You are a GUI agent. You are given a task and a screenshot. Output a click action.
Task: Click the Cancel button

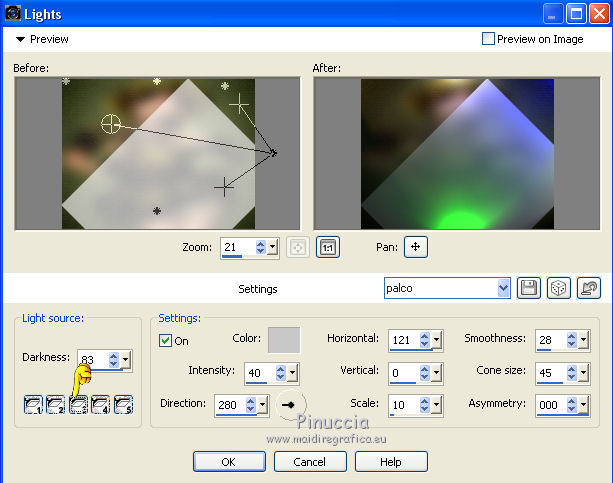pyautogui.click(x=310, y=461)
